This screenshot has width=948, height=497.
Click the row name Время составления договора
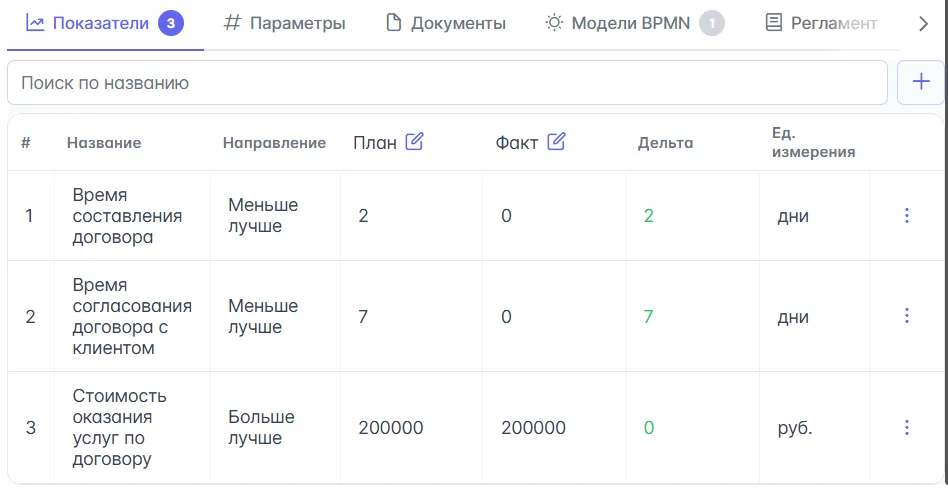[112, 216]
